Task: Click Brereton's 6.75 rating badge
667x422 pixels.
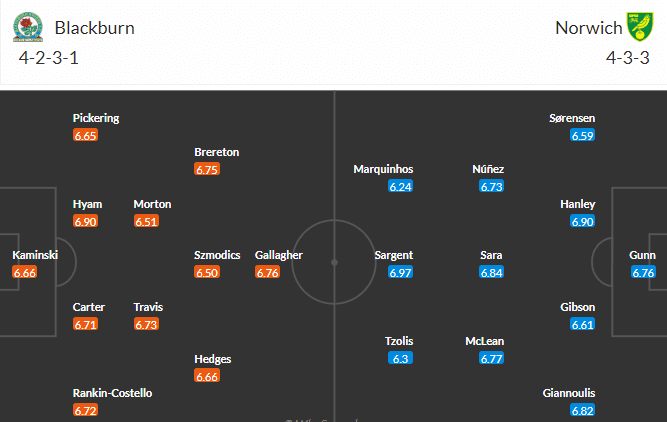Action: [x=206, y=169]
